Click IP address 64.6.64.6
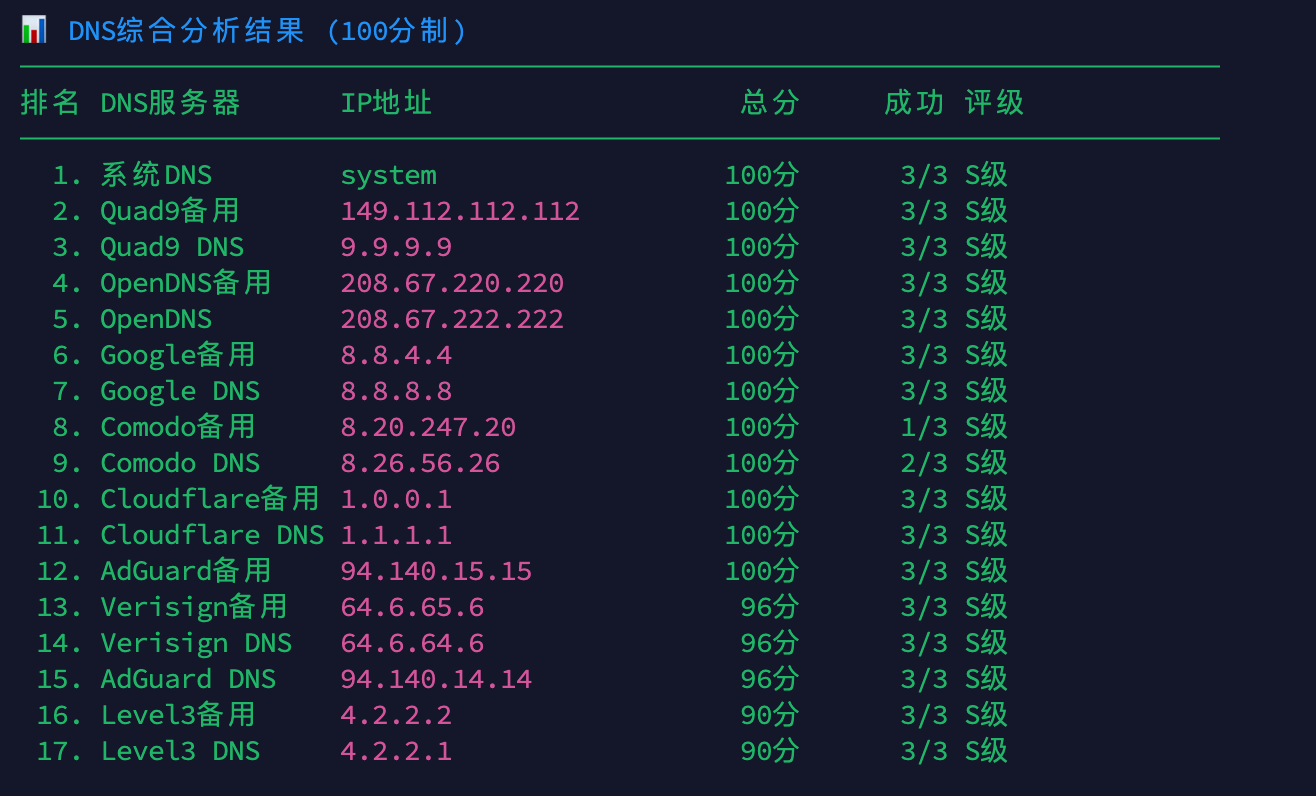The height and width of the screenshot is (796, 1316). click(412, 643)
